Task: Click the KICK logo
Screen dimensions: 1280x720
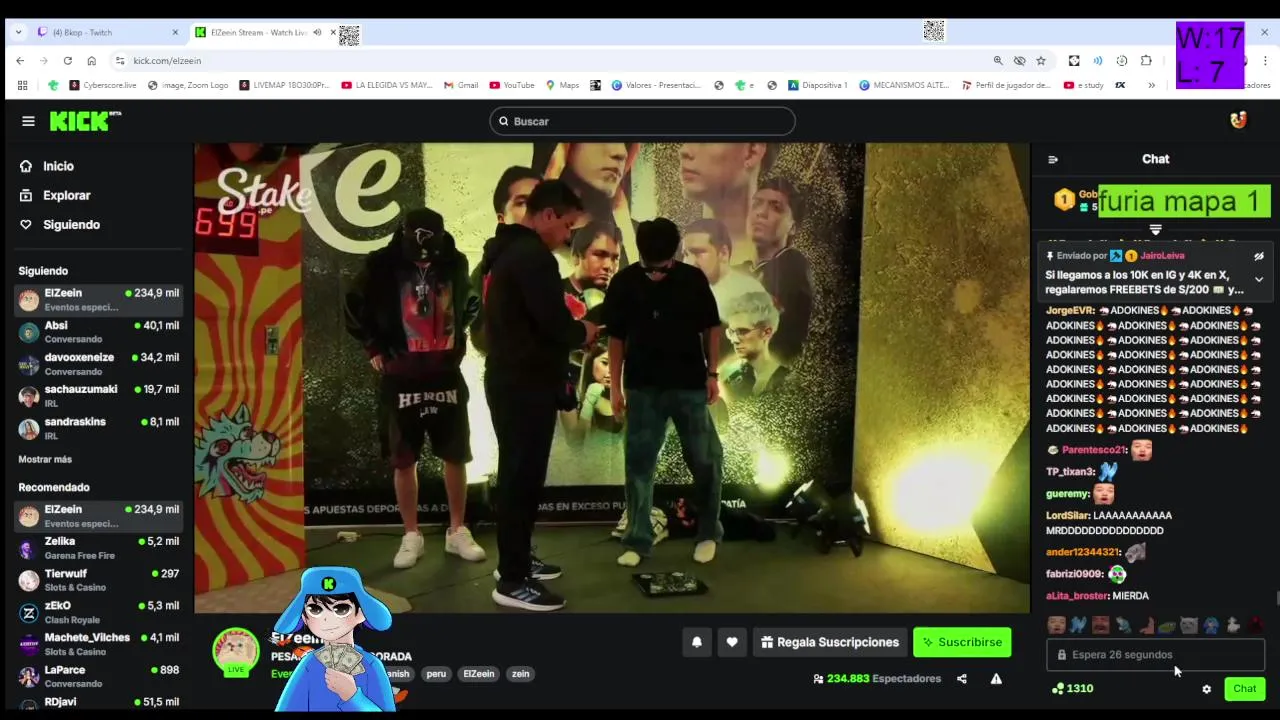Action: (85, 121)
